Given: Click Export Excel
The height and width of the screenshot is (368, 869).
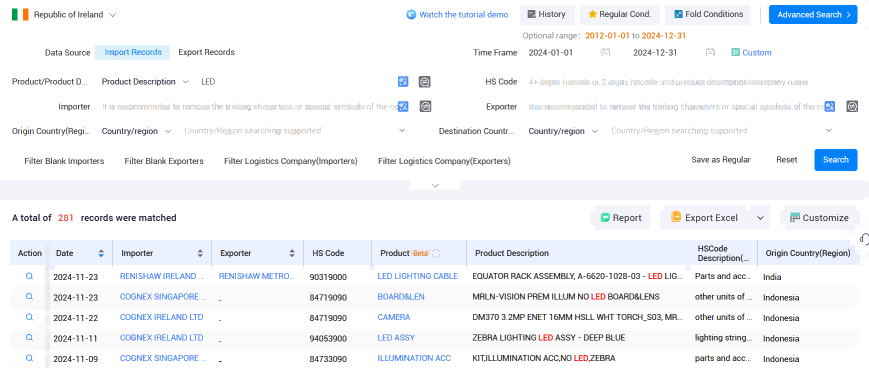Looking at the screenshot, I should click(704, 218).
